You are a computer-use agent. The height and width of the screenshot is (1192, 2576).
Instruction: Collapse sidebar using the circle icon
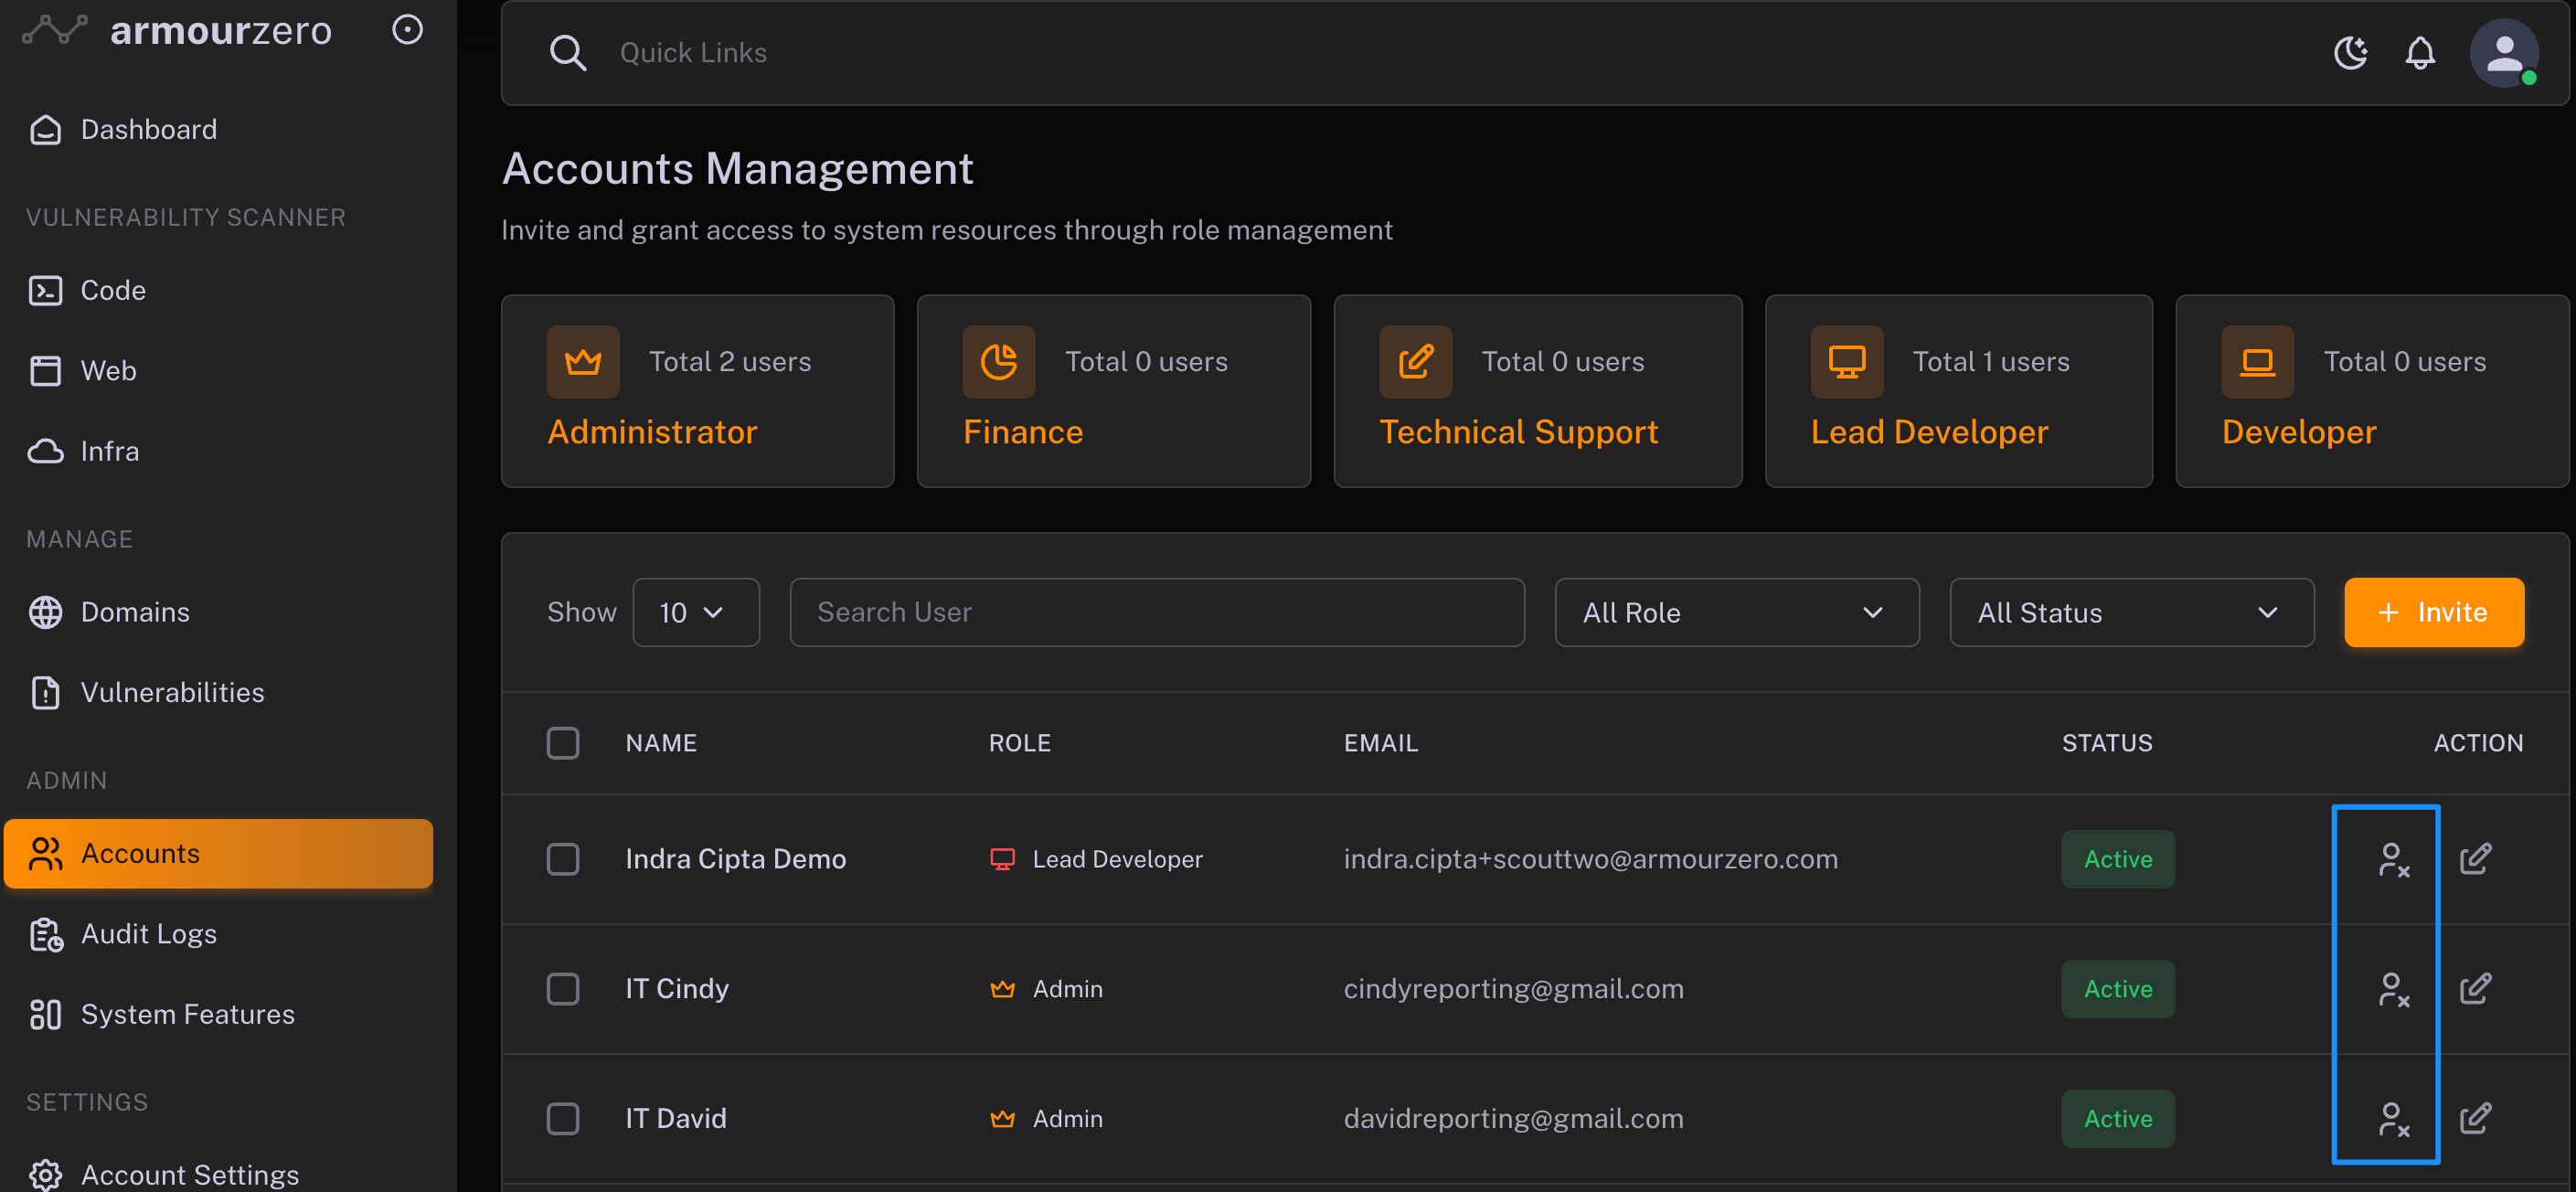click(x=407, y=30)
